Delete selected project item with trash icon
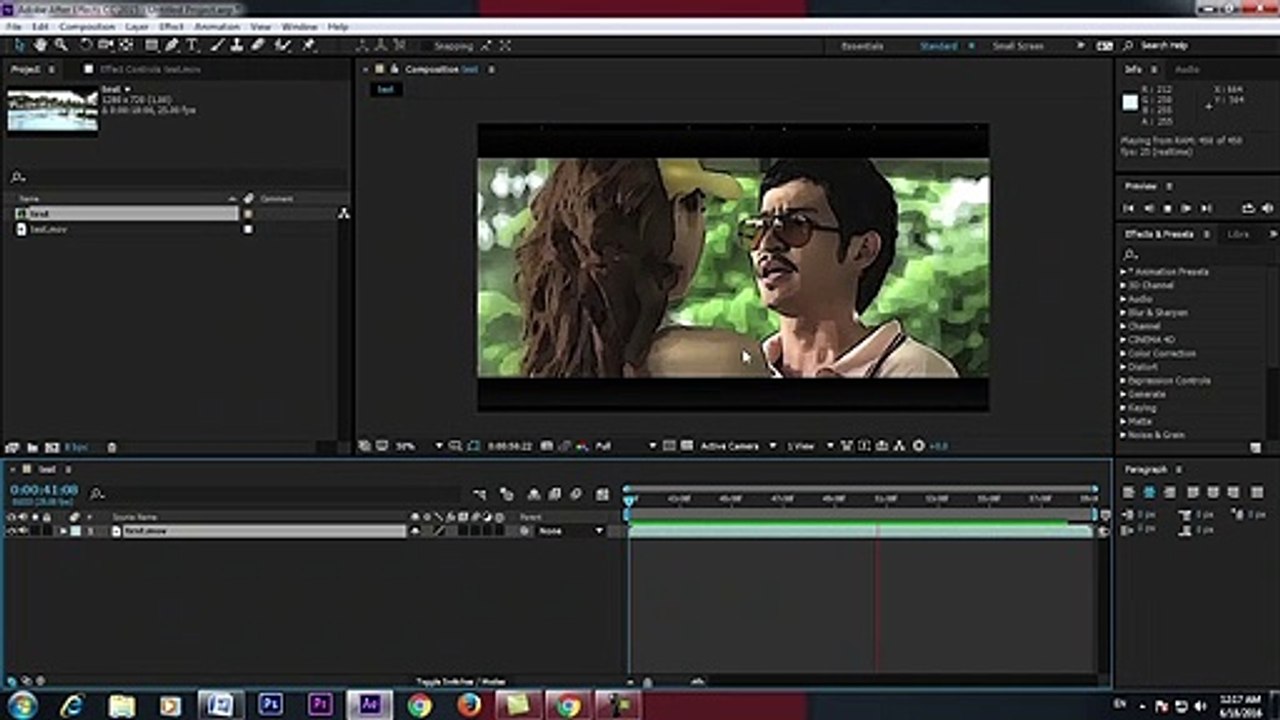The height and width of the screenshot is (720, 1280). pos(112,447)
